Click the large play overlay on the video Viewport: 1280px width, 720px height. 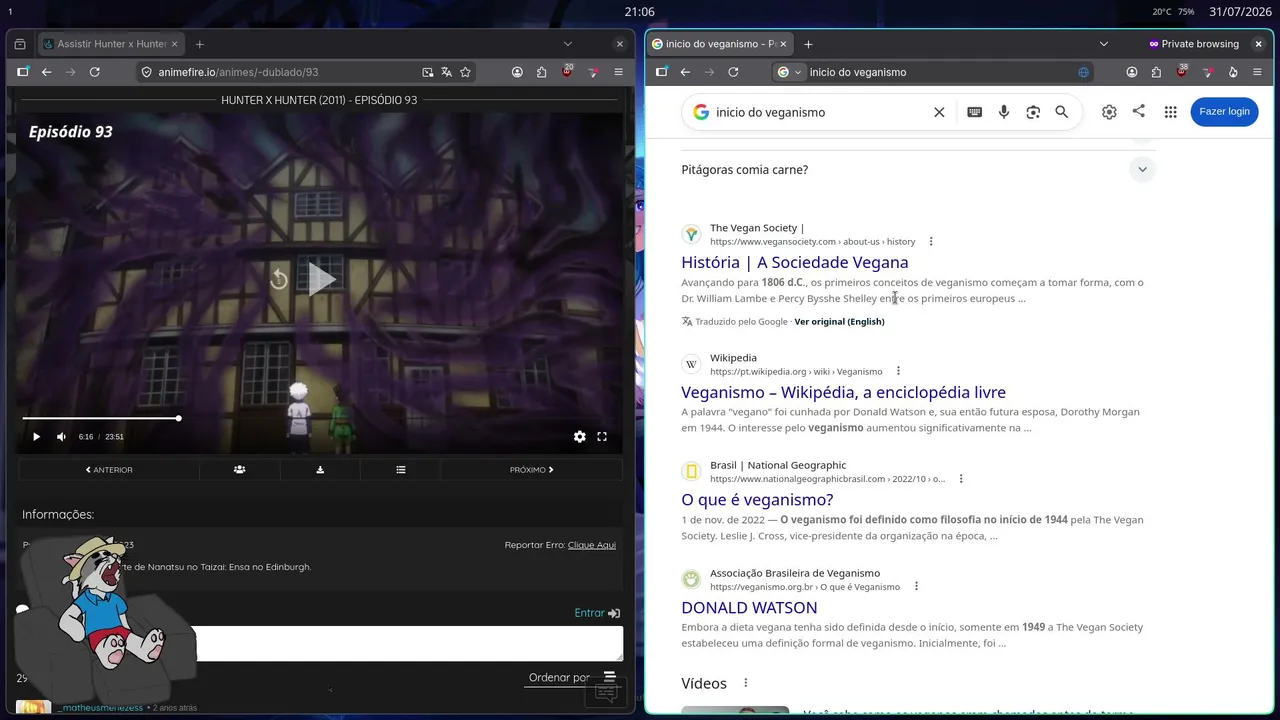click(x=321, y=279)
